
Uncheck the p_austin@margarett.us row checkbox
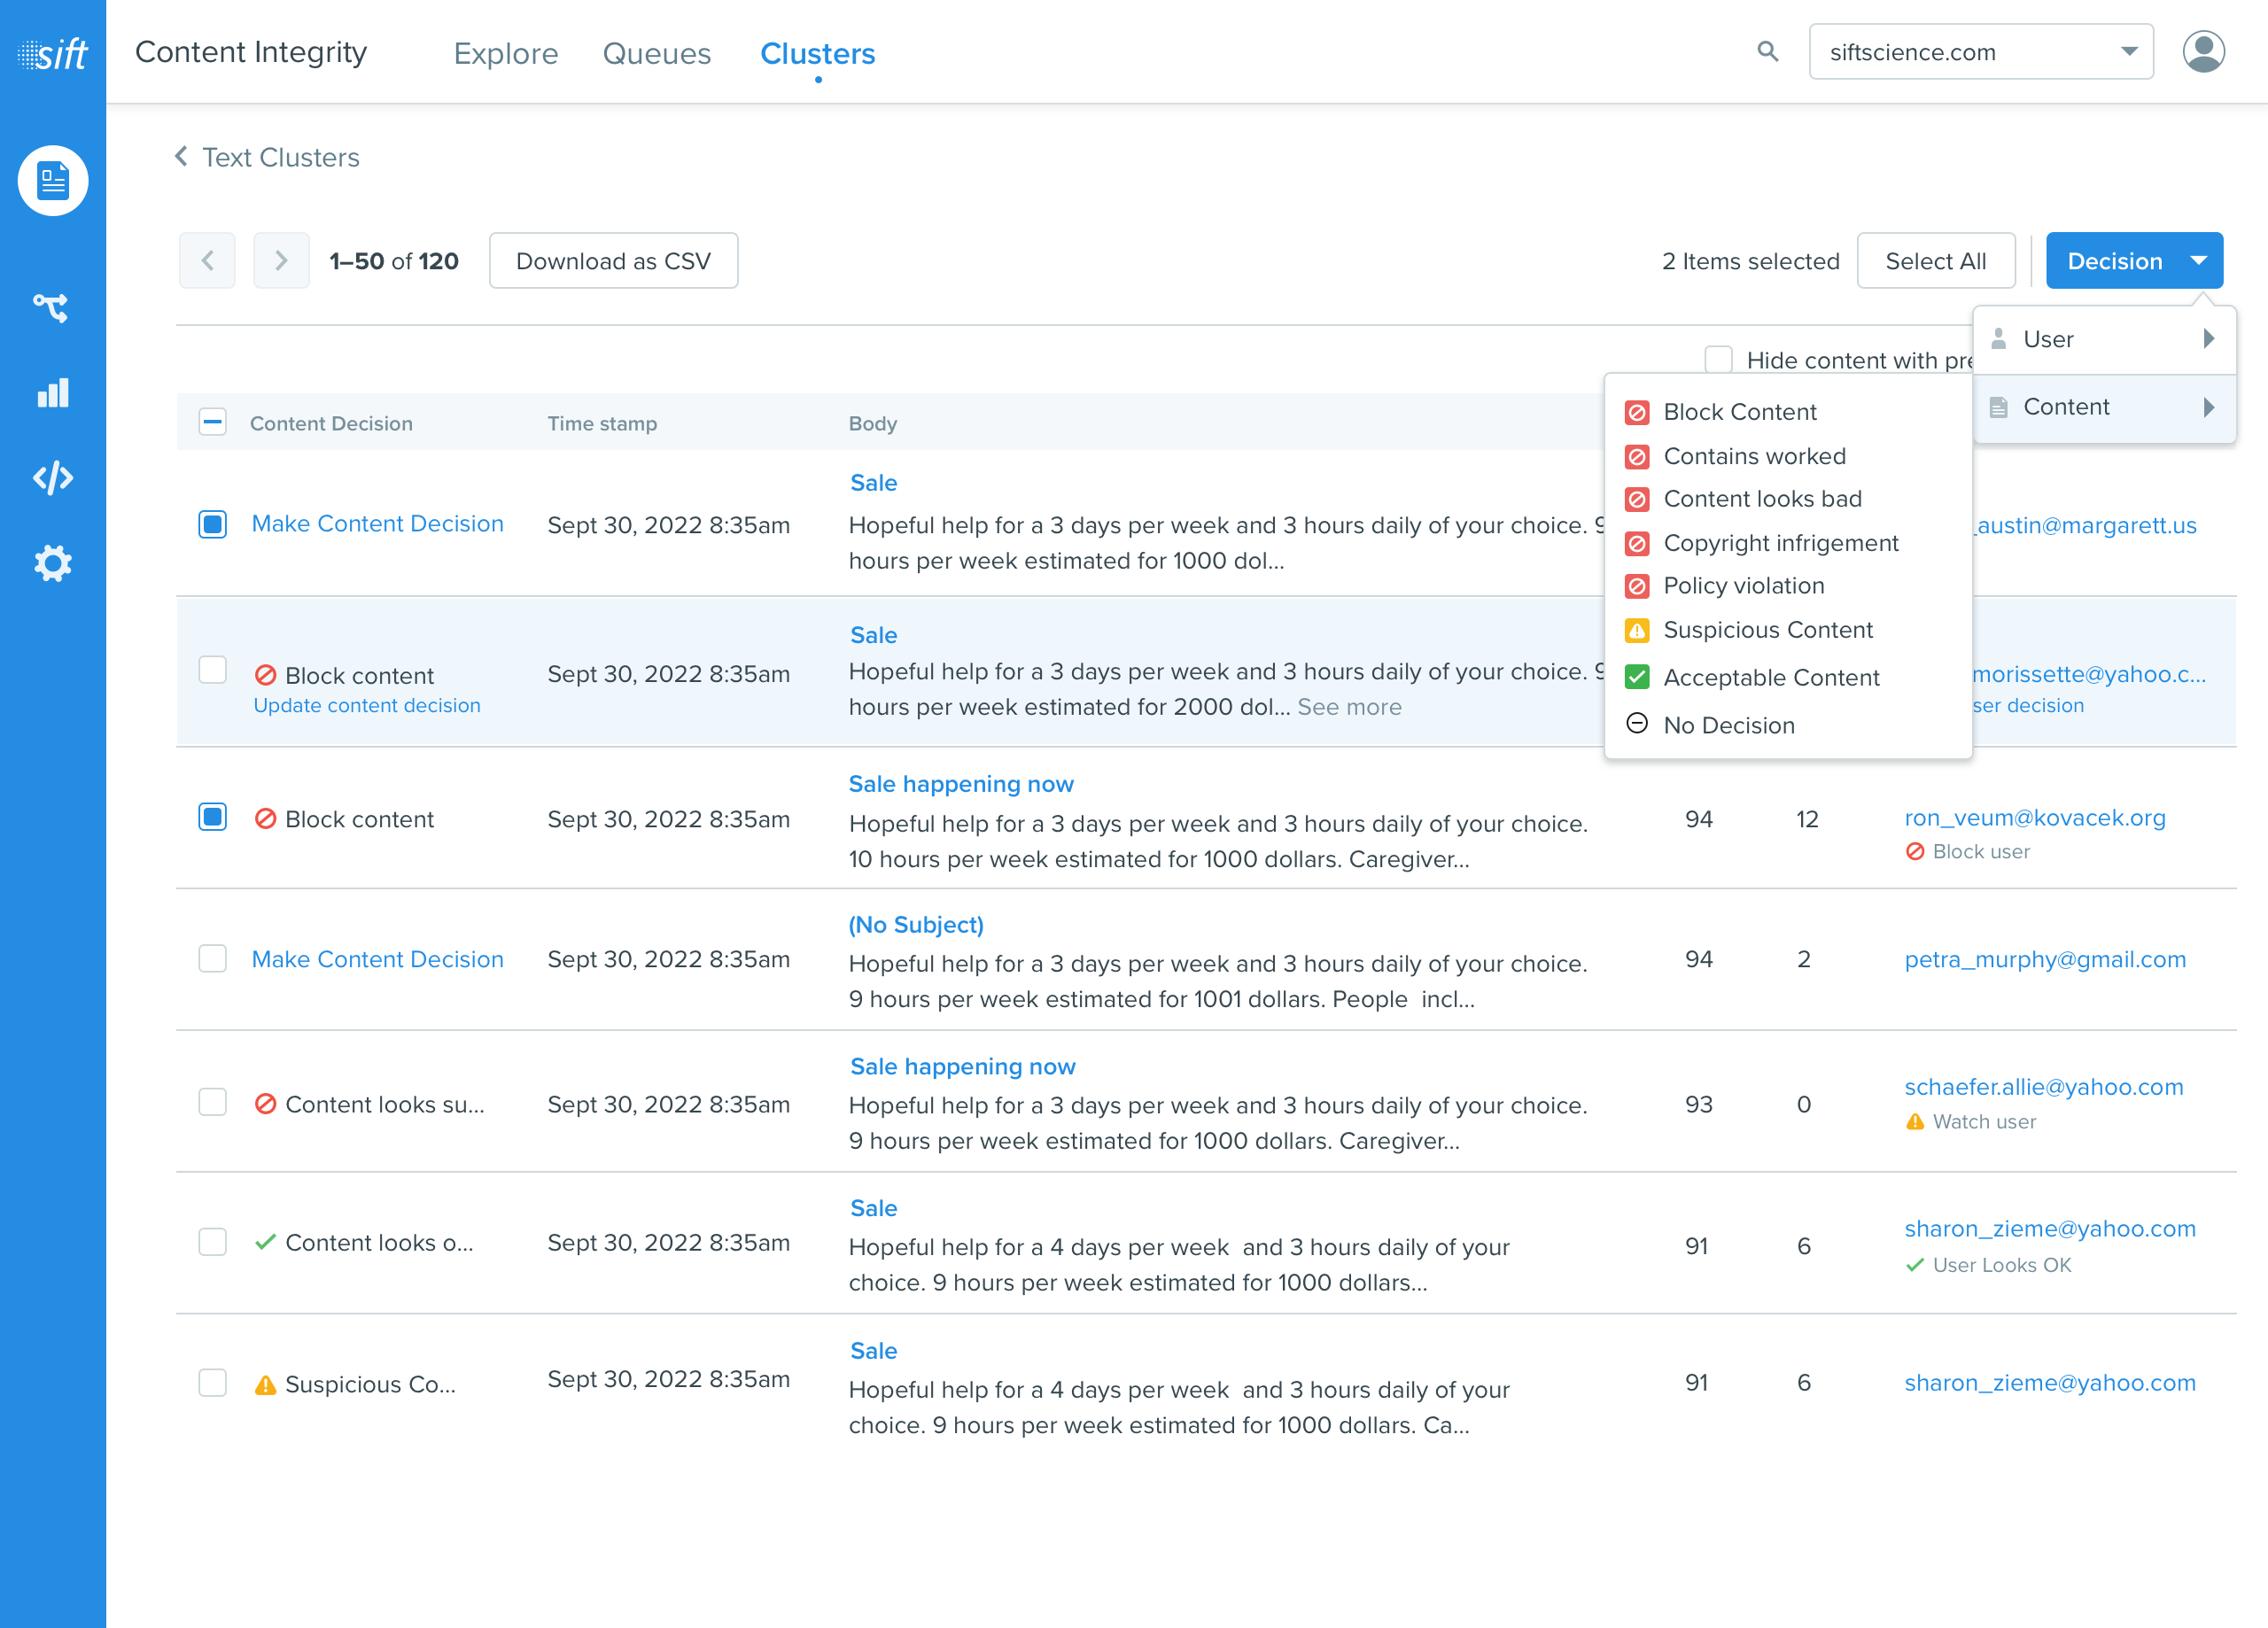[212, 524]
